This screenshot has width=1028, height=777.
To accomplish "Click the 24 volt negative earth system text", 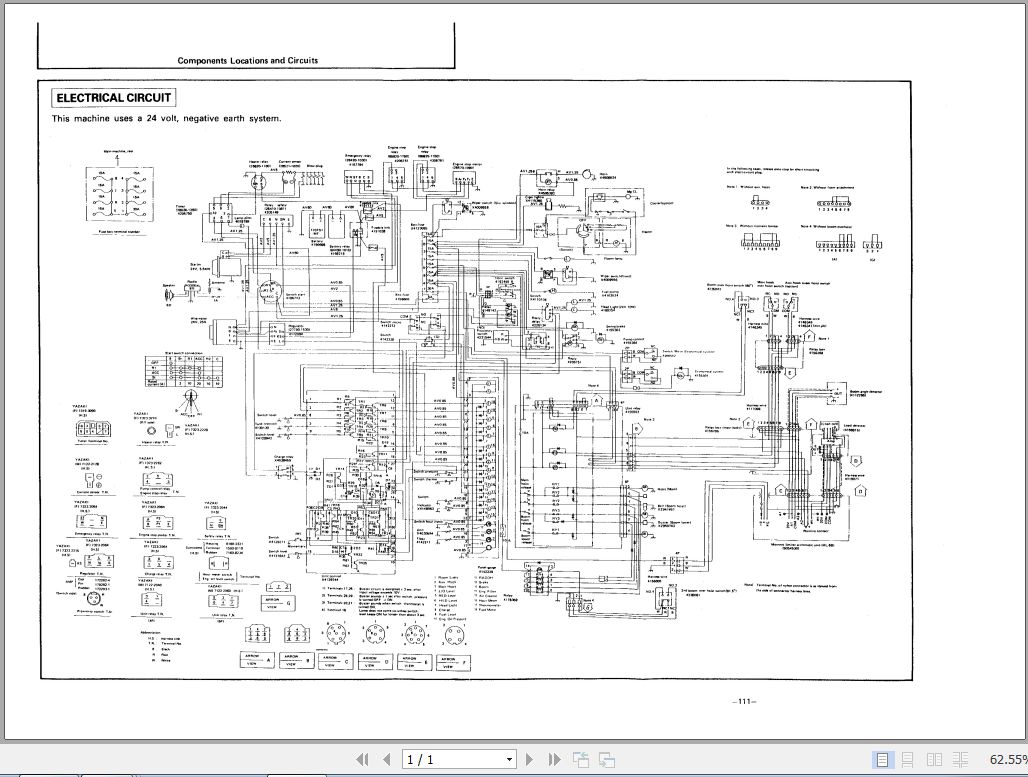I will click(167, 118).
